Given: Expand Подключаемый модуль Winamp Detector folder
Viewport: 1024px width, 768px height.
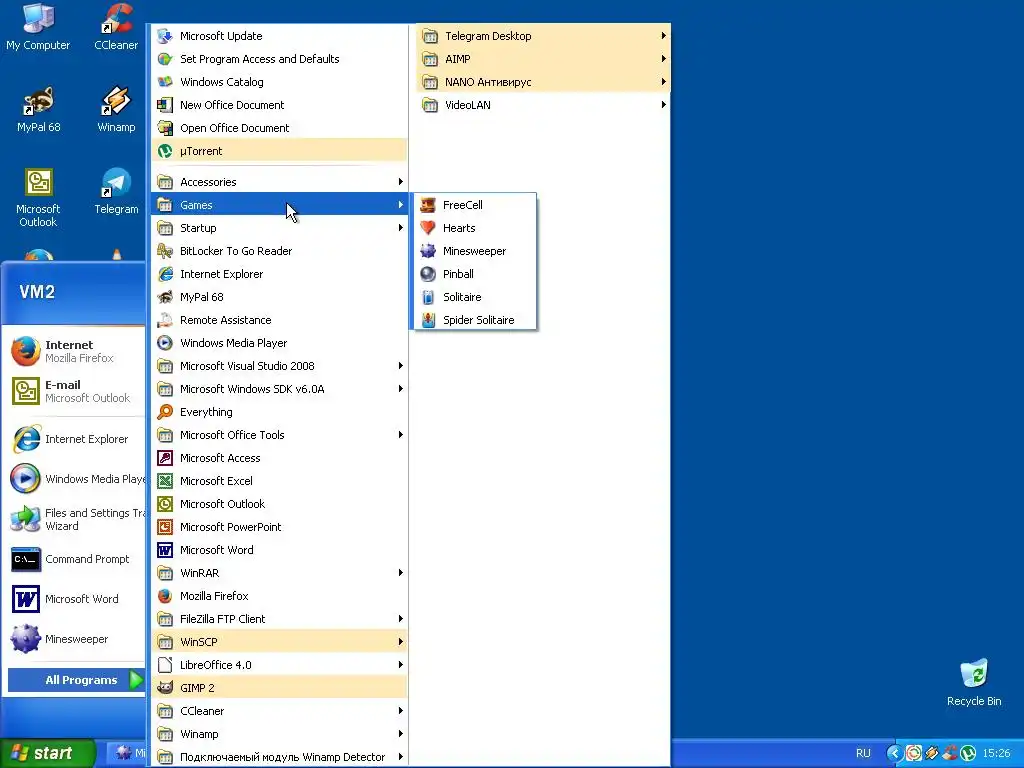Looking at the screenshot, I should click(280, 757).
